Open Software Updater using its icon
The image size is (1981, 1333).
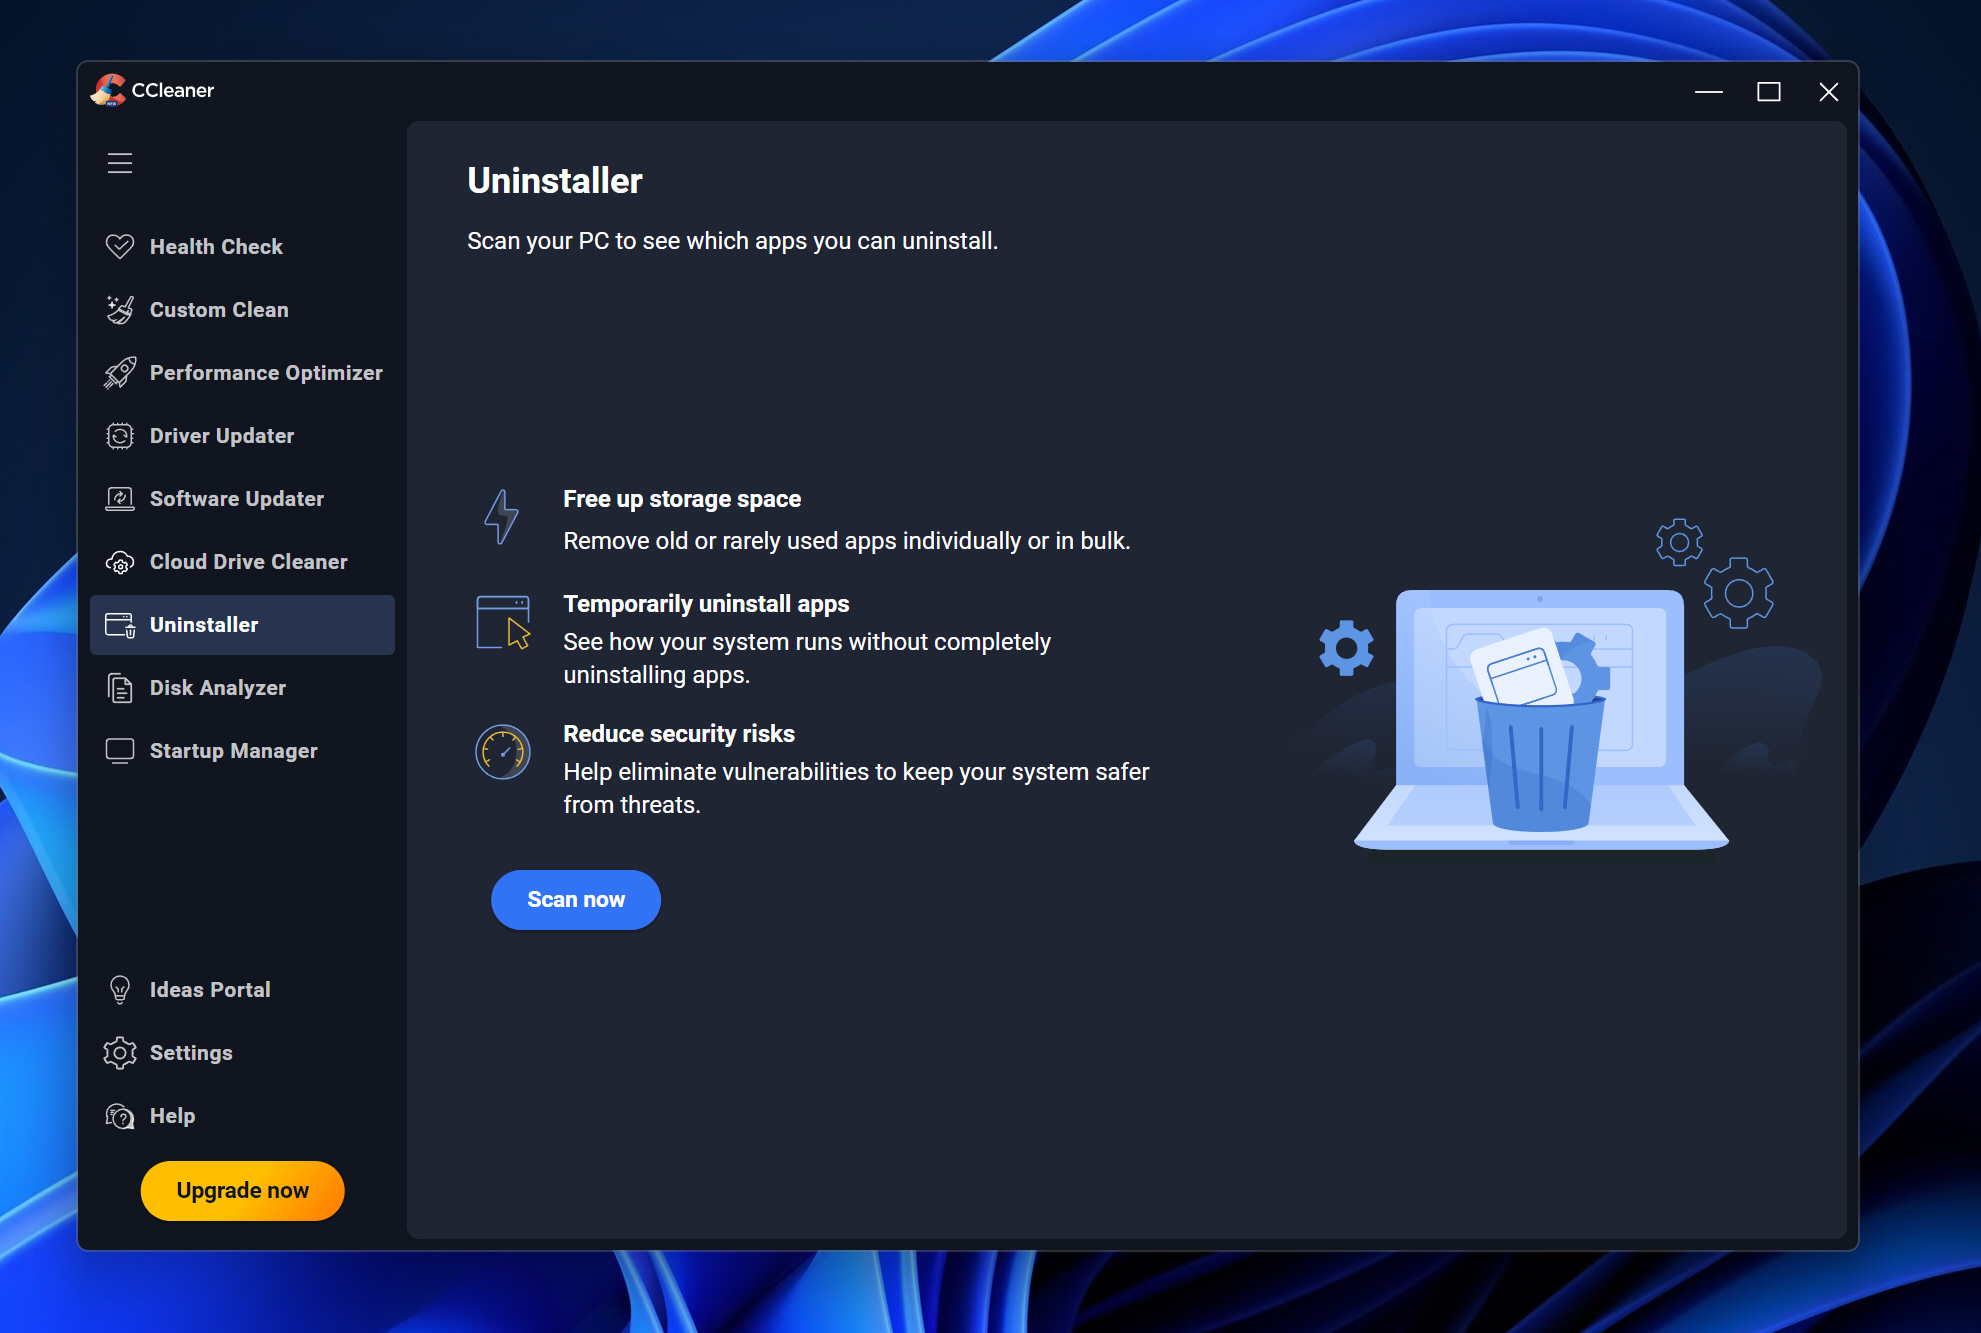[x=120, y=498]
